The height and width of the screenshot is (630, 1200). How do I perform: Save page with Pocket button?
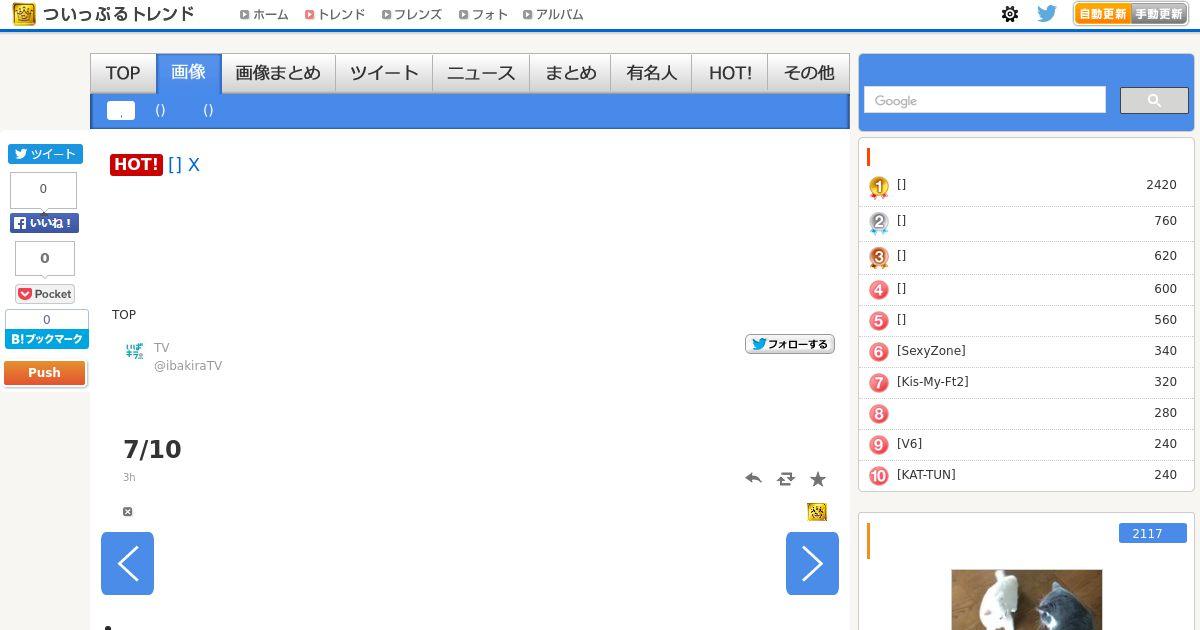click(45, 294)
